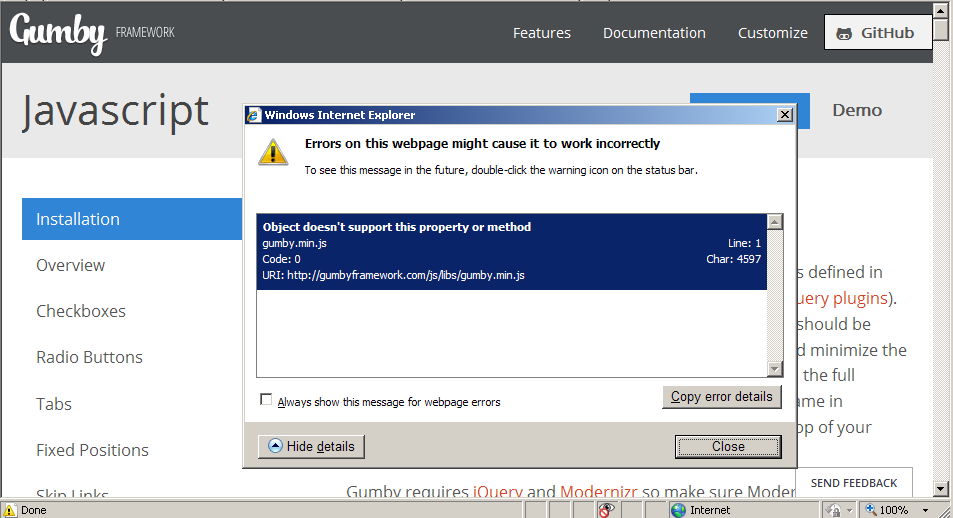Click the error list scroll-up arrow

(774, 222)
